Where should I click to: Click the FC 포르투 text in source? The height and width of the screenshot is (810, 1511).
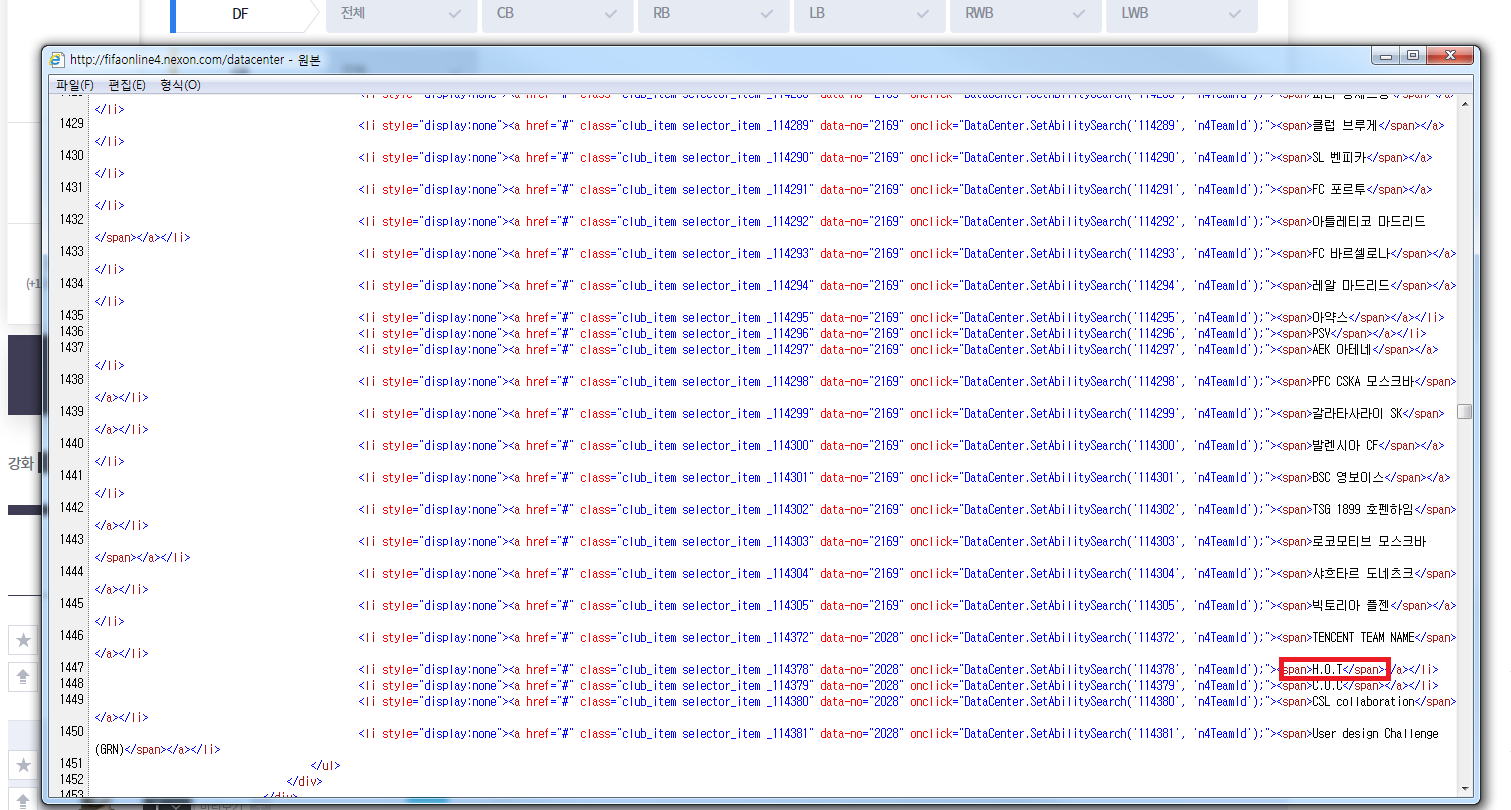coord(1339,189)
